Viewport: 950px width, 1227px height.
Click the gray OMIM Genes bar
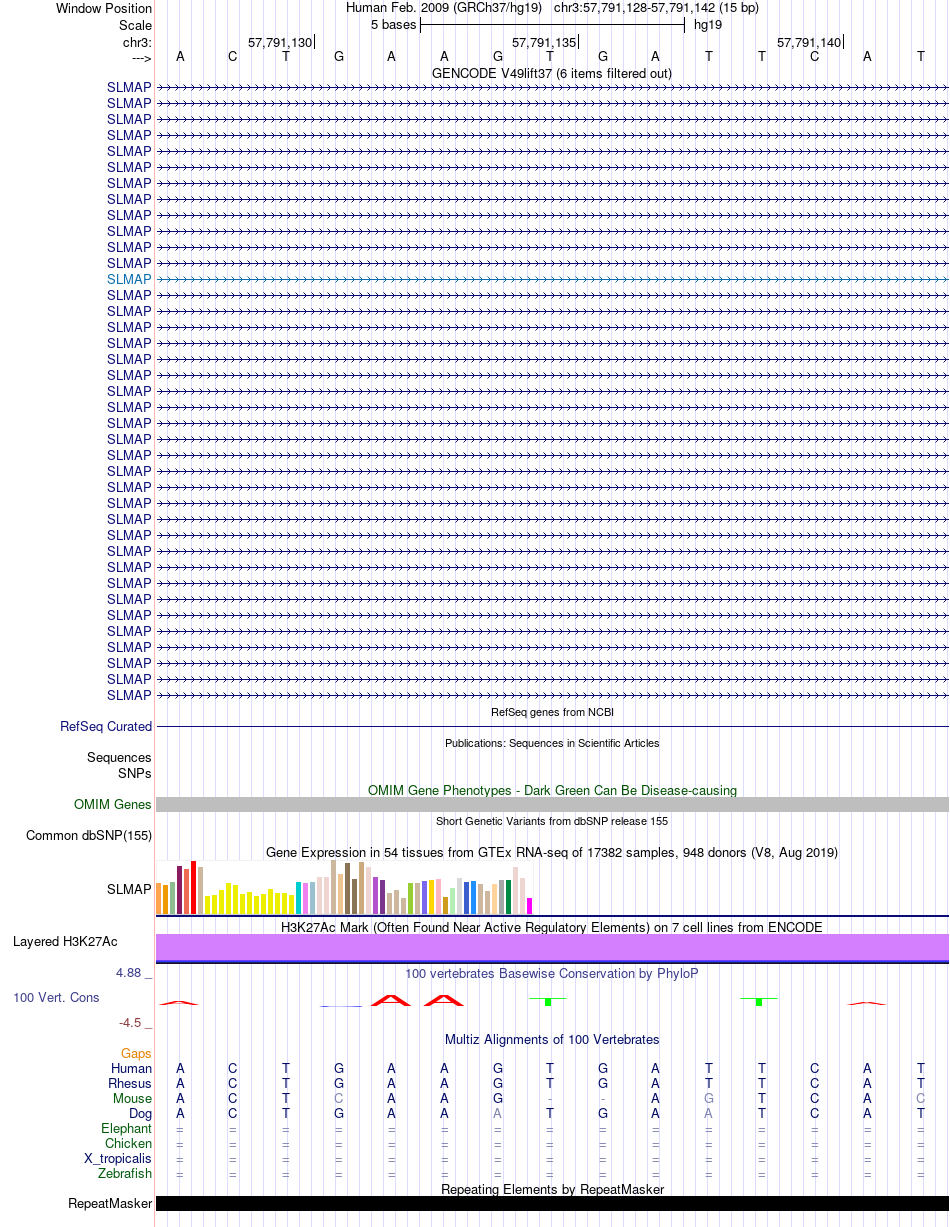point(552,805)
